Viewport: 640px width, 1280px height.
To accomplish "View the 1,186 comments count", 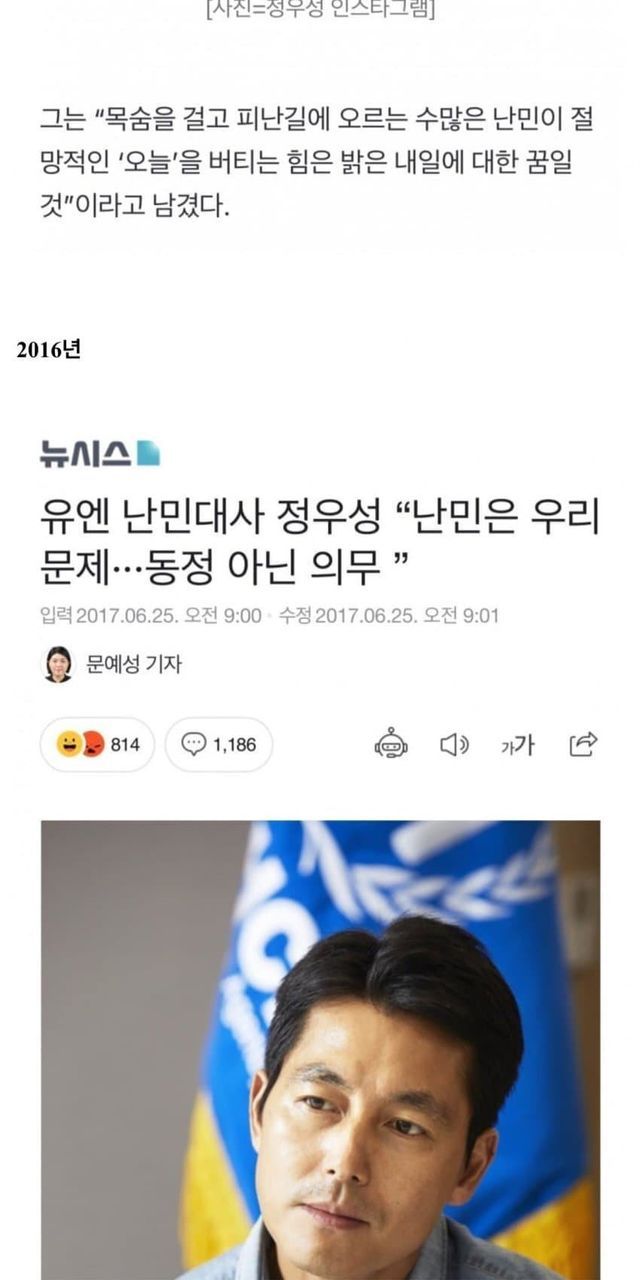I will tap(235, 745).
